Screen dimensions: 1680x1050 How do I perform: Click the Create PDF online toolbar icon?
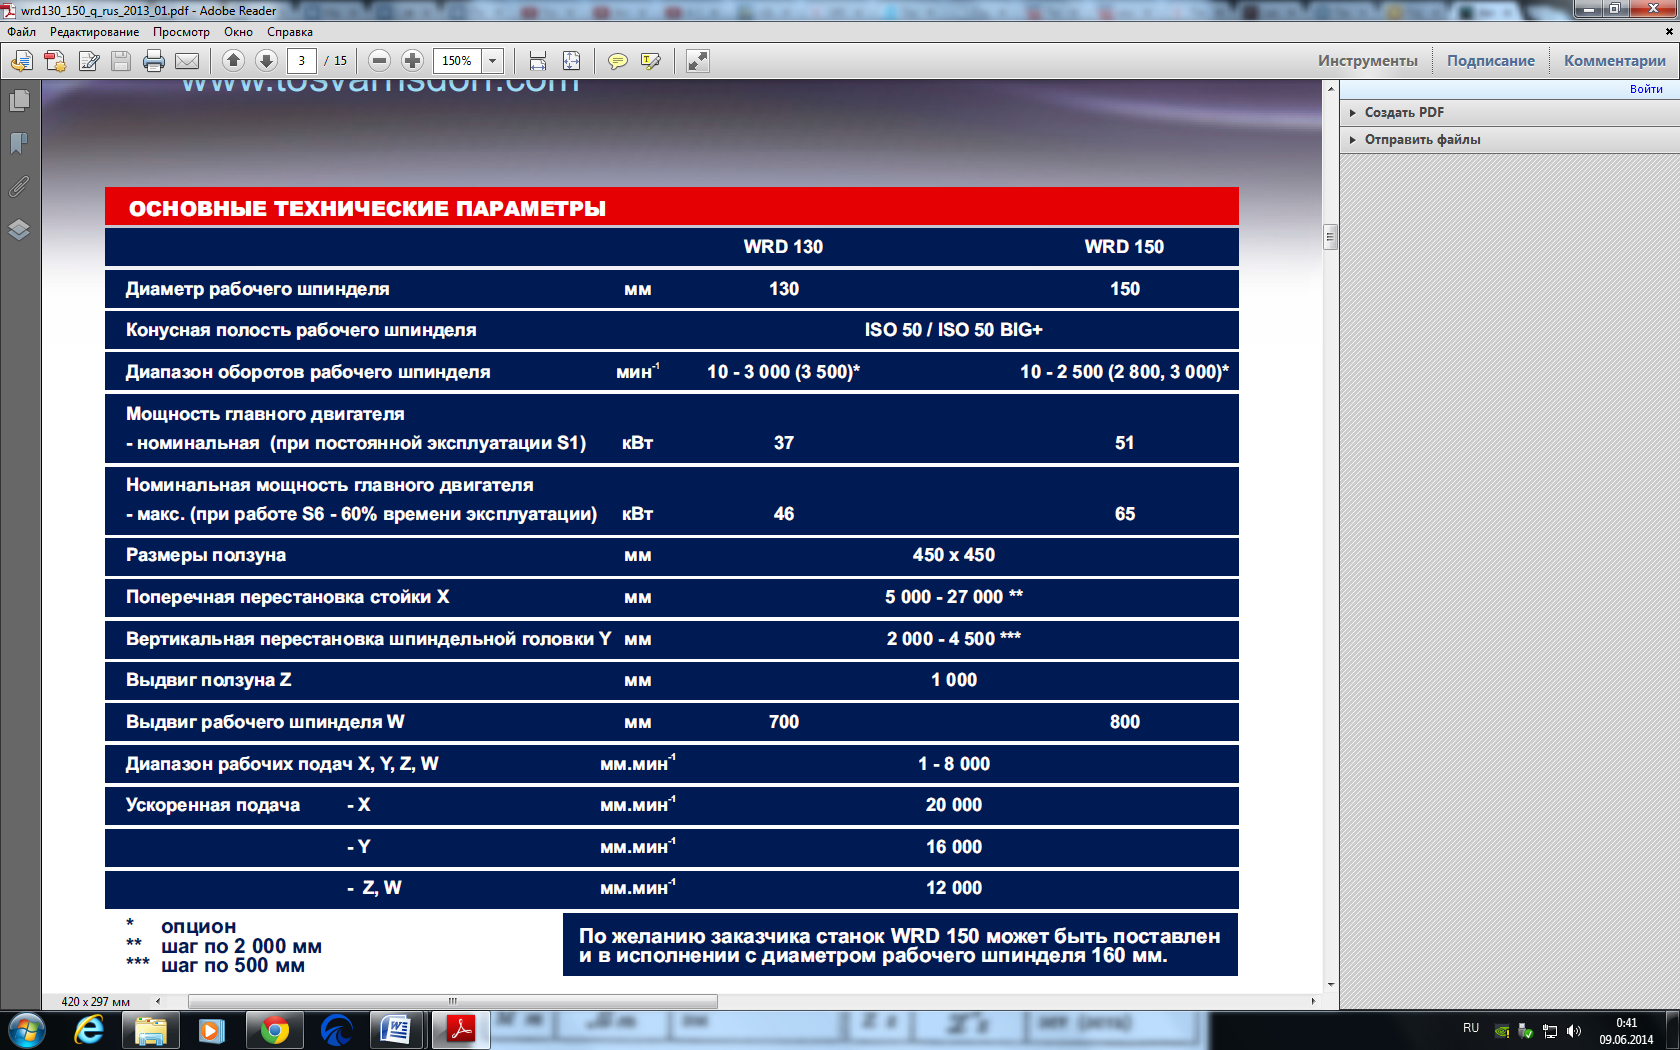21,61
